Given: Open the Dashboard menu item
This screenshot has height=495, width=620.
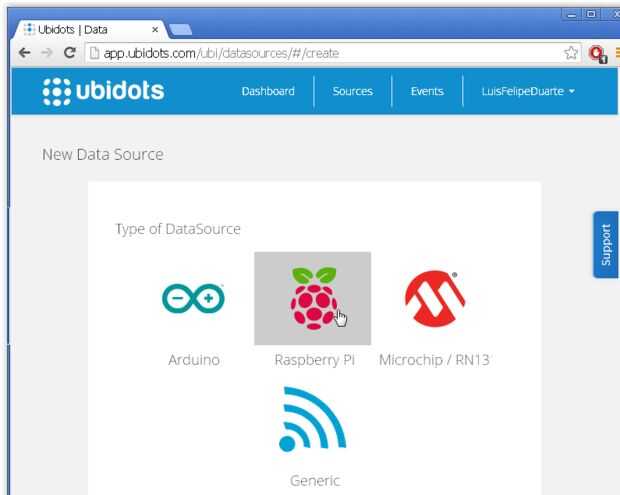Looking at the screenshot, I should (x=268, y=91).
